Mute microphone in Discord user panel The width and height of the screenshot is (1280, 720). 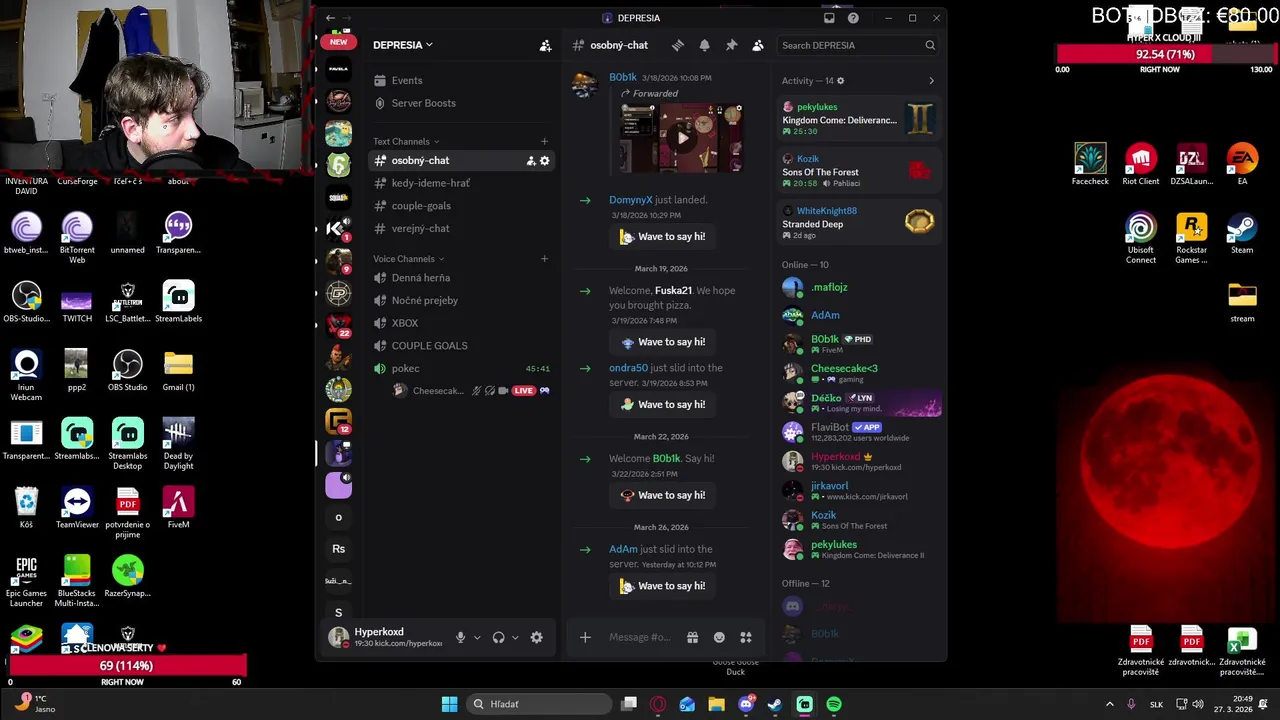click(461, 637)
